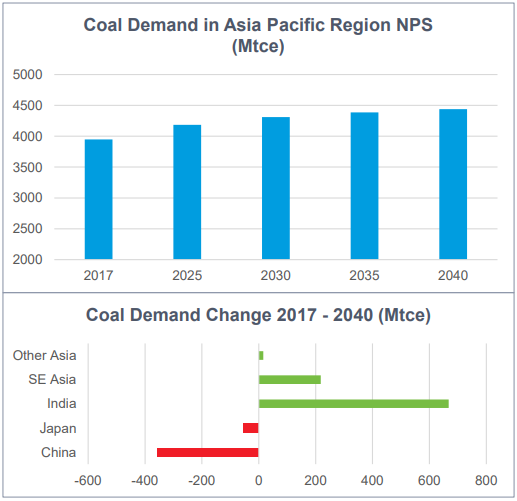This screenshot has width=517, height=501.
Task: Select the red Japan bar
Action: tap(251, 428)
